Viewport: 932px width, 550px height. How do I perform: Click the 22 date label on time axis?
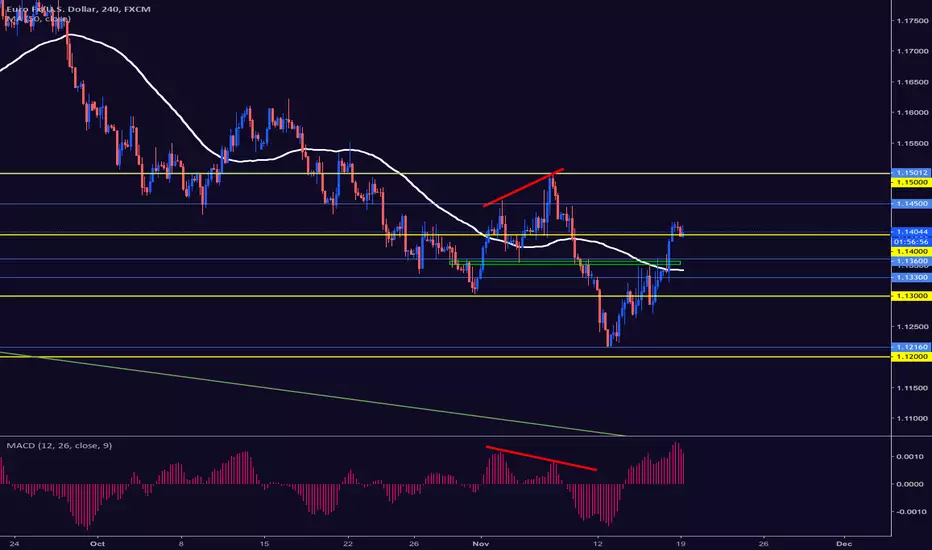tap(348, 543)
